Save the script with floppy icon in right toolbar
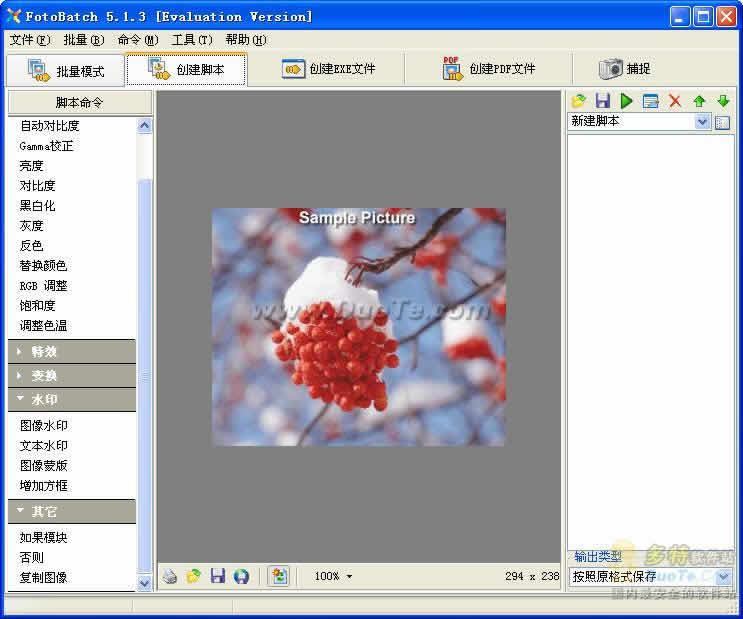743x619 pixels. point(603,101)
